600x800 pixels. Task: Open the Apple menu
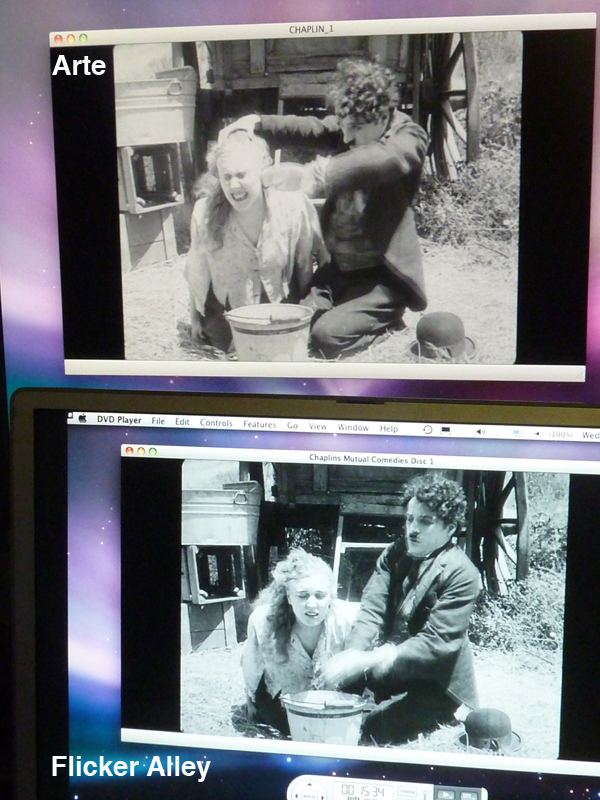click(x=82, y=418)
